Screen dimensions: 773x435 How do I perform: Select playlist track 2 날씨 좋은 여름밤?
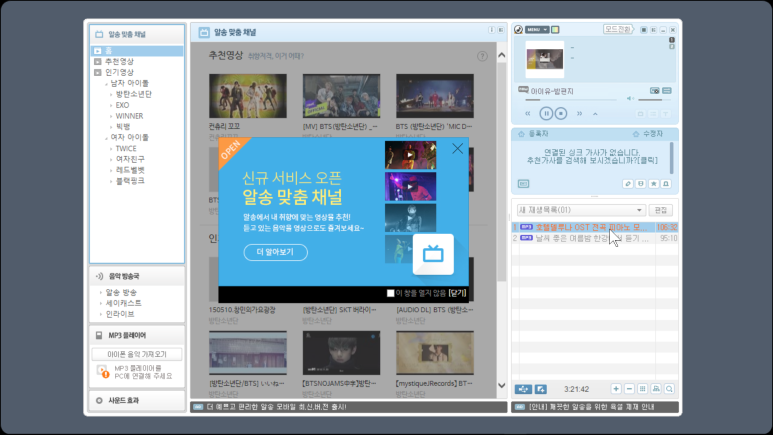pos(595,238)
